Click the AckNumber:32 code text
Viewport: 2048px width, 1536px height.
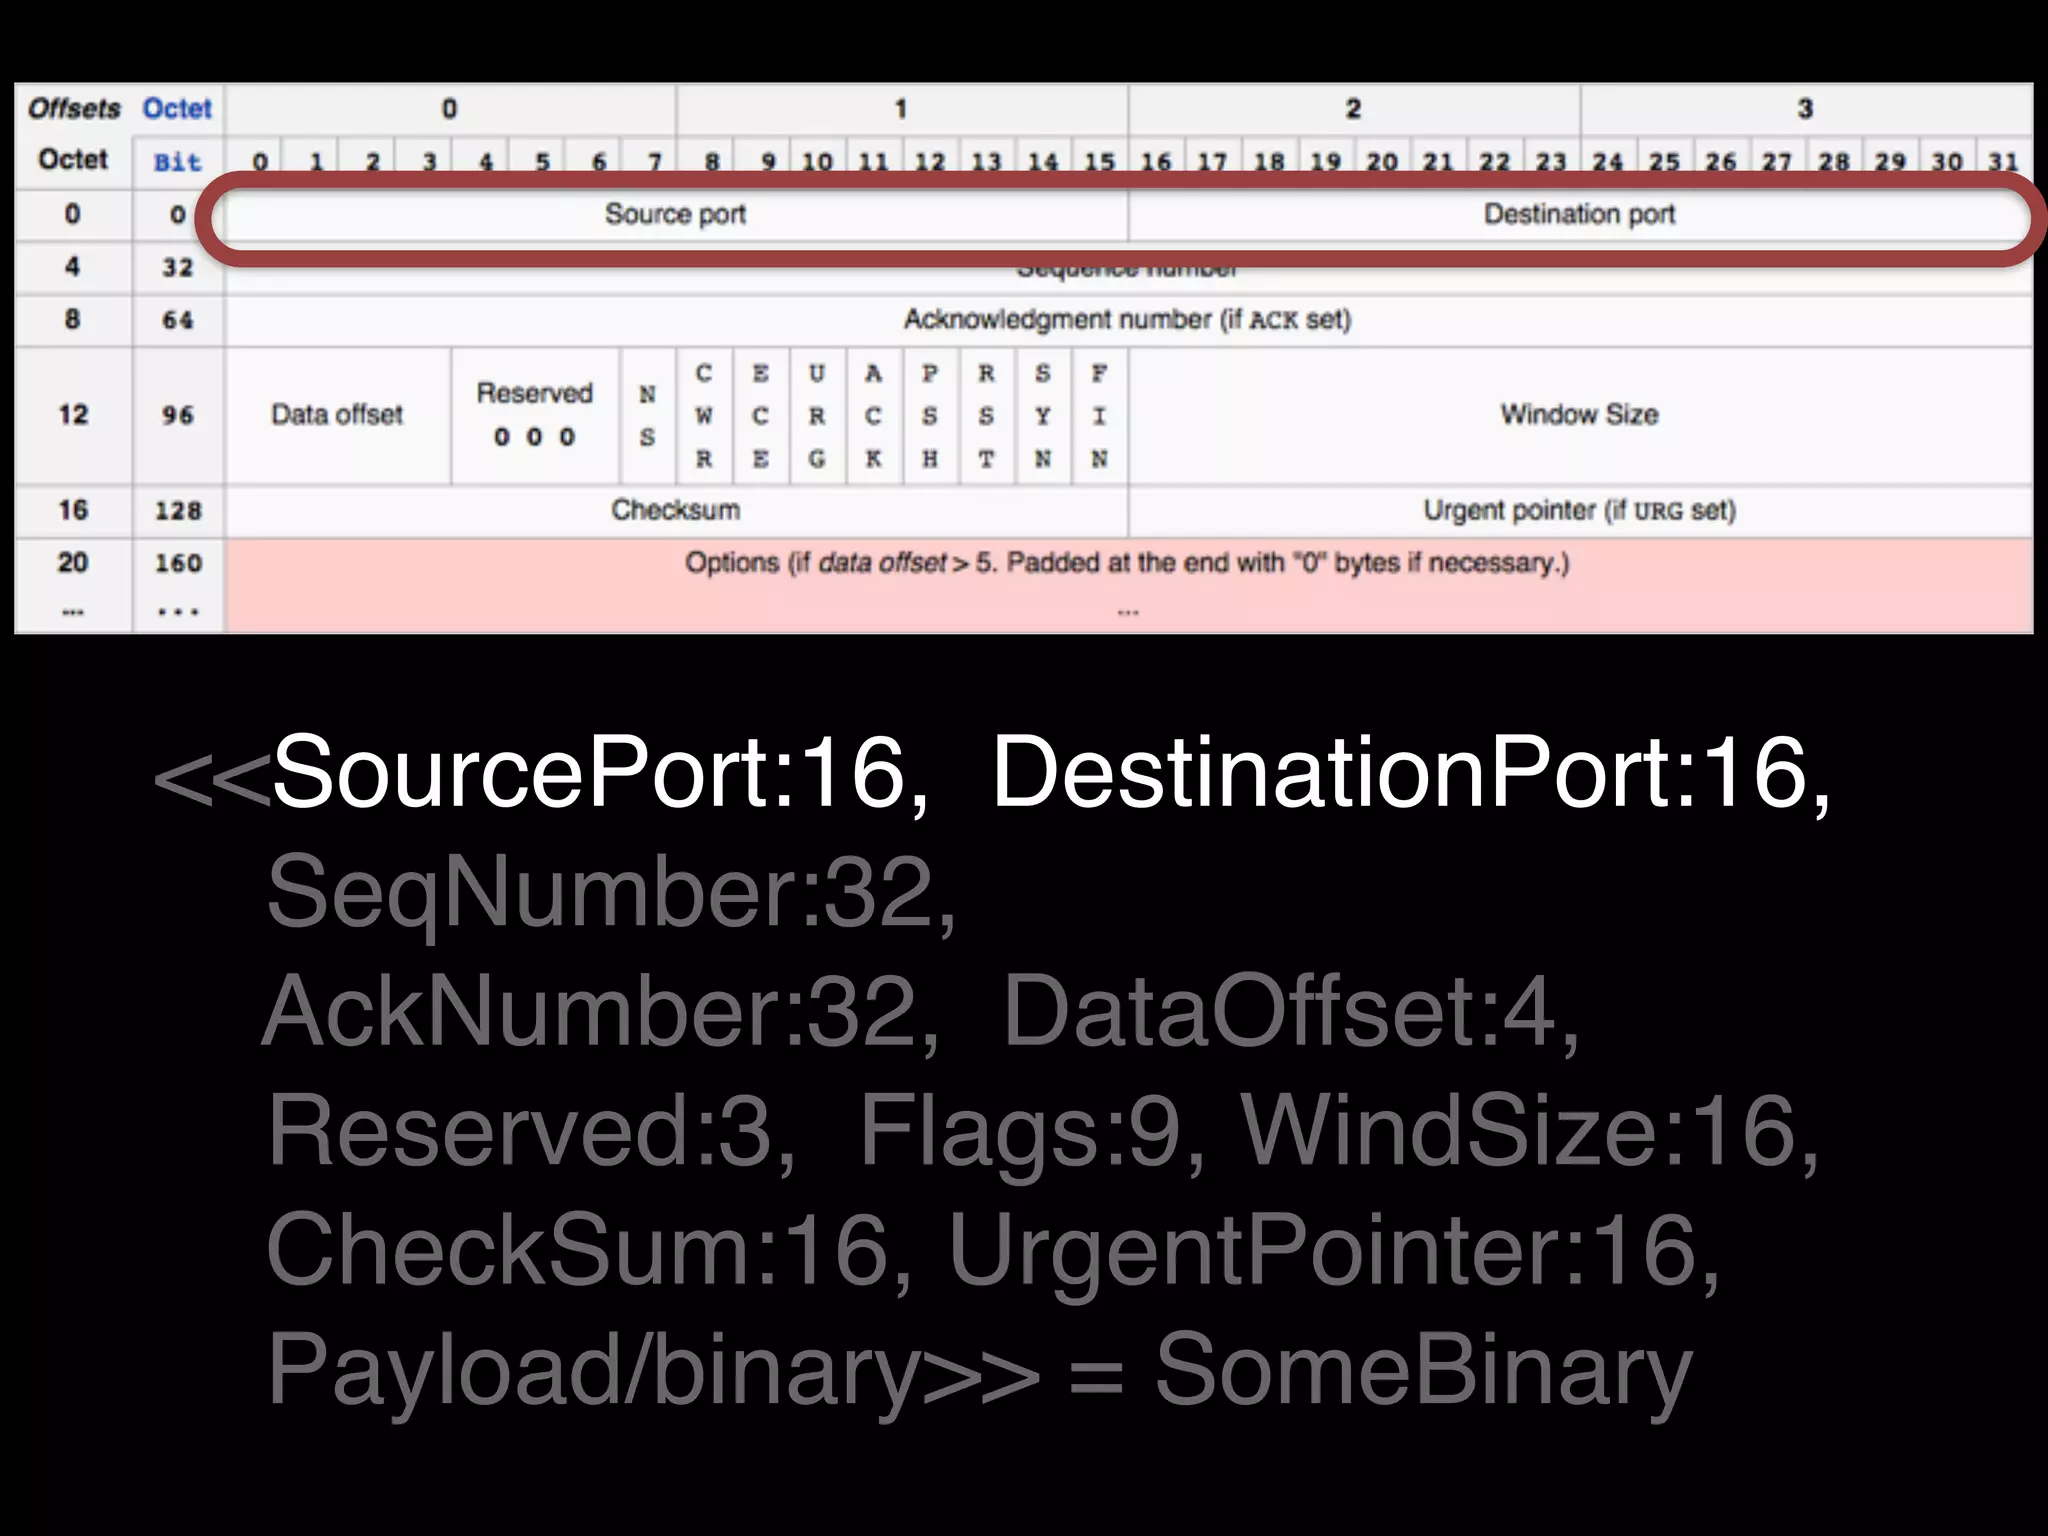(x=590, y=1011)
